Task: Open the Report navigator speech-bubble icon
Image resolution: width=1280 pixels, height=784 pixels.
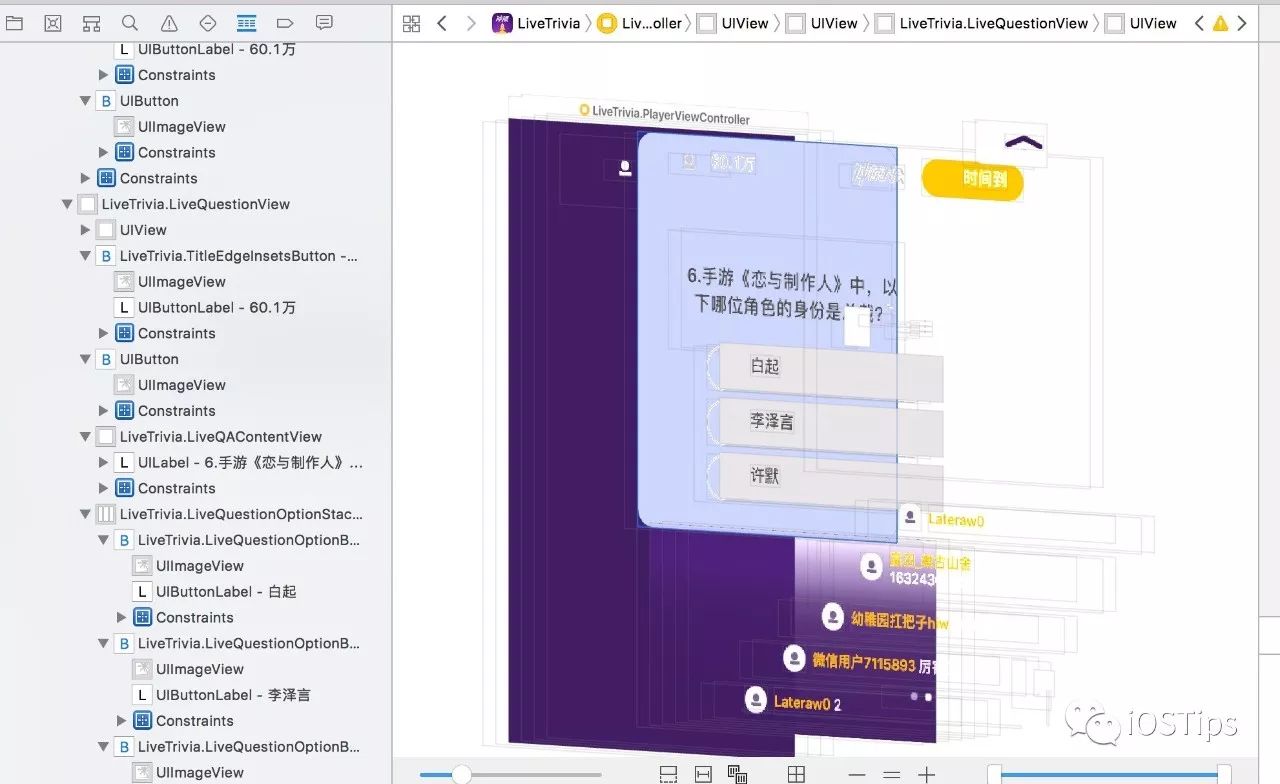Action: pyautogui.click(x=324, y=23)
